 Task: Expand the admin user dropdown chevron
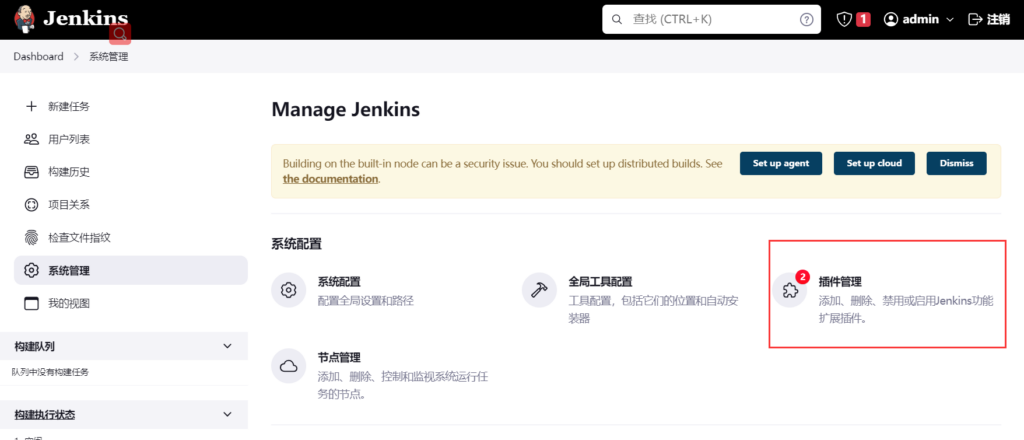coord(950,20)
